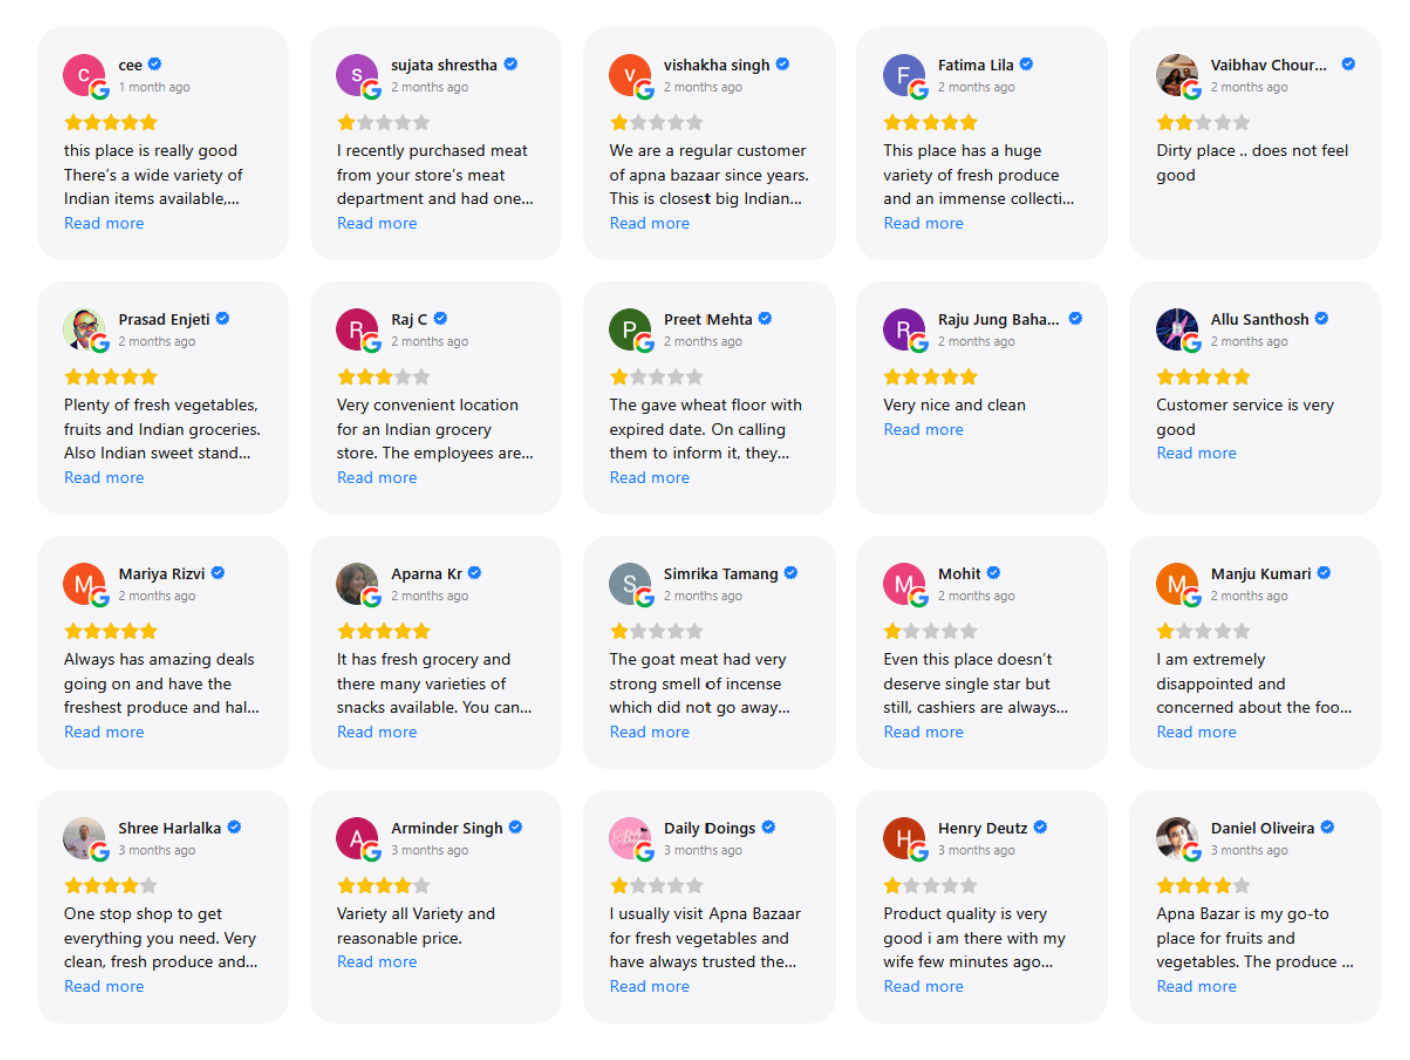Click Vaibhav Chour's profile photo
This screenshot has width=1410, height=1060.
point(1177,76)
